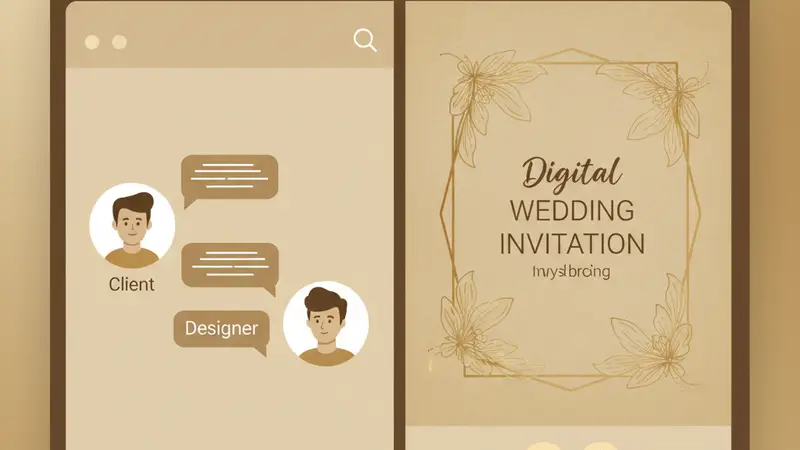Click the Client name label
800x450 pixels.
pos(131,284)
